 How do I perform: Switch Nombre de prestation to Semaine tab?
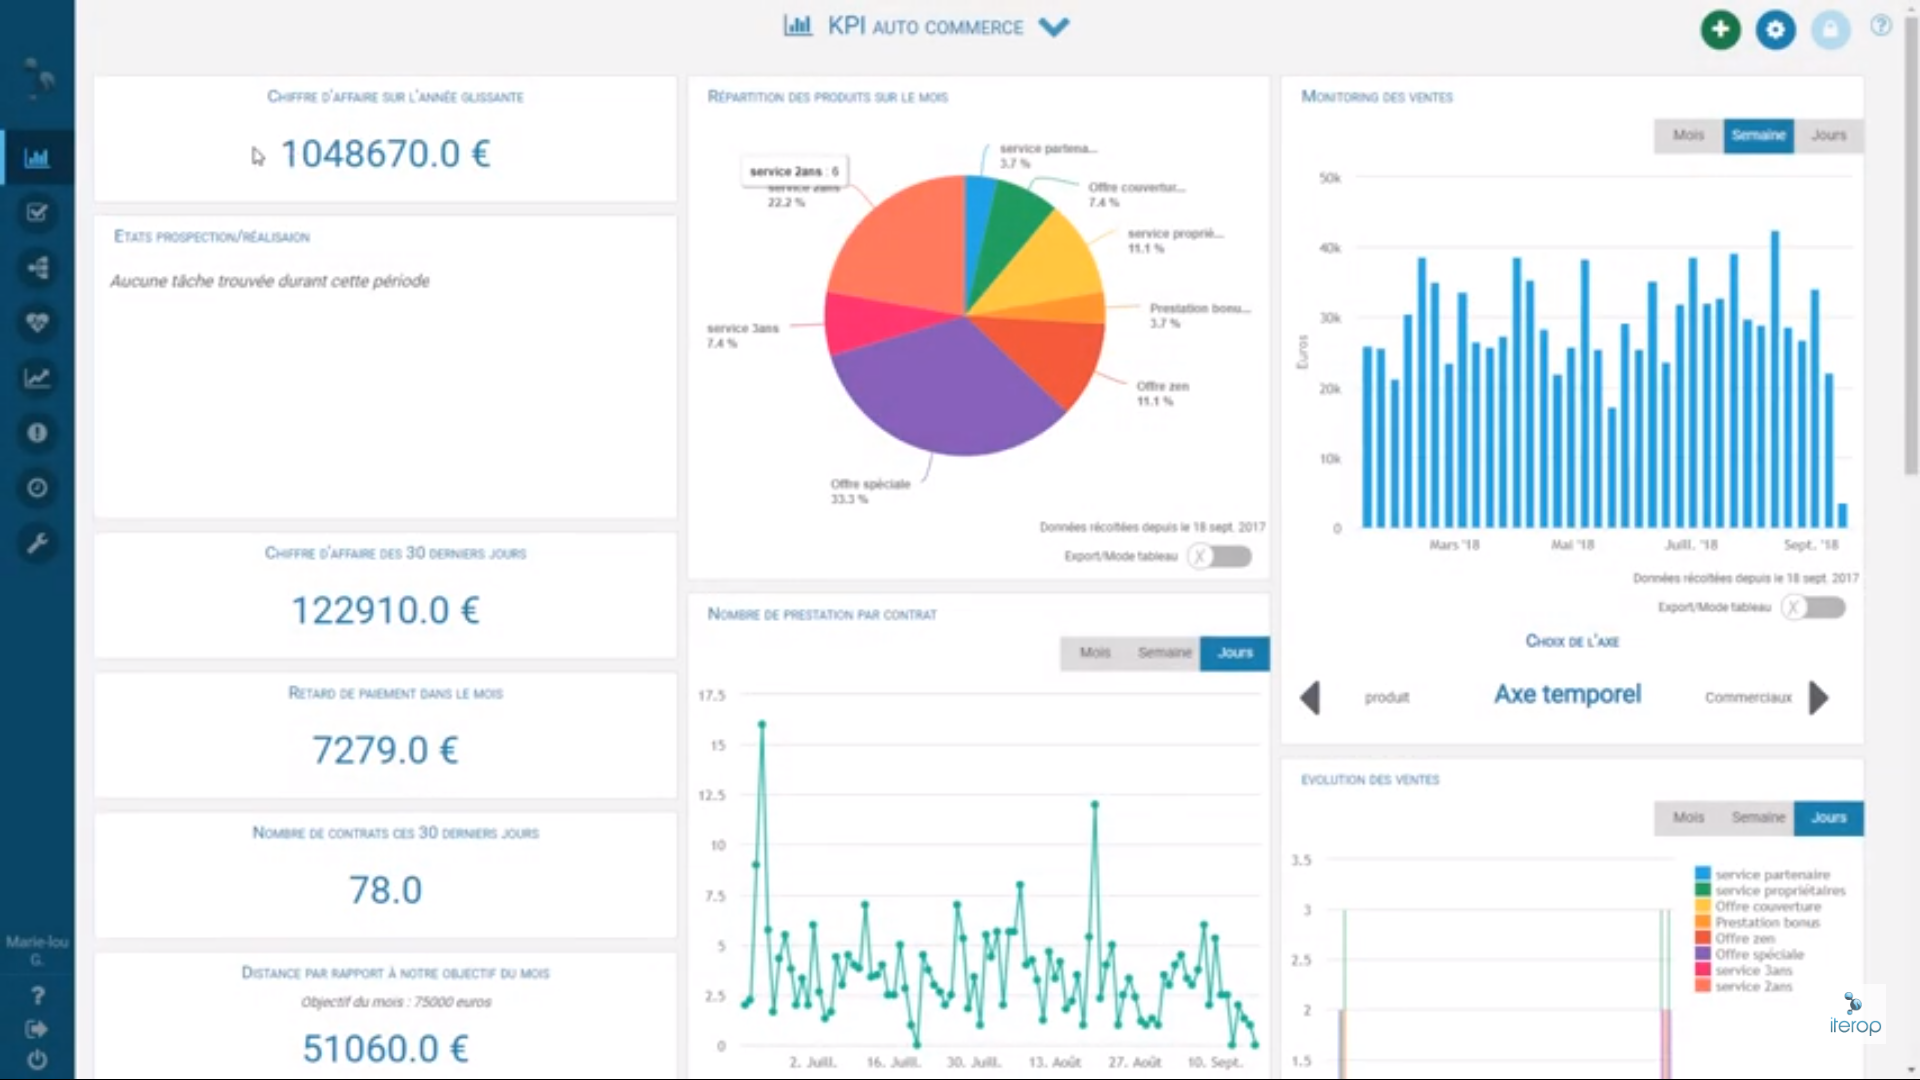(1163, 653)
